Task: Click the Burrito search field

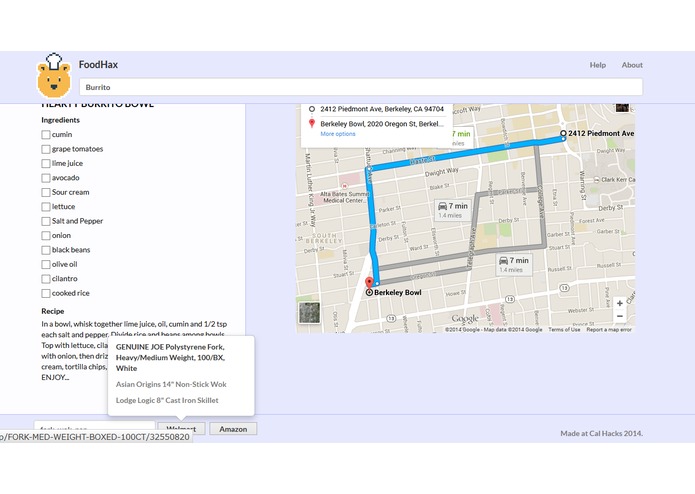Action: pyautogui.click(x=361, y=87)
